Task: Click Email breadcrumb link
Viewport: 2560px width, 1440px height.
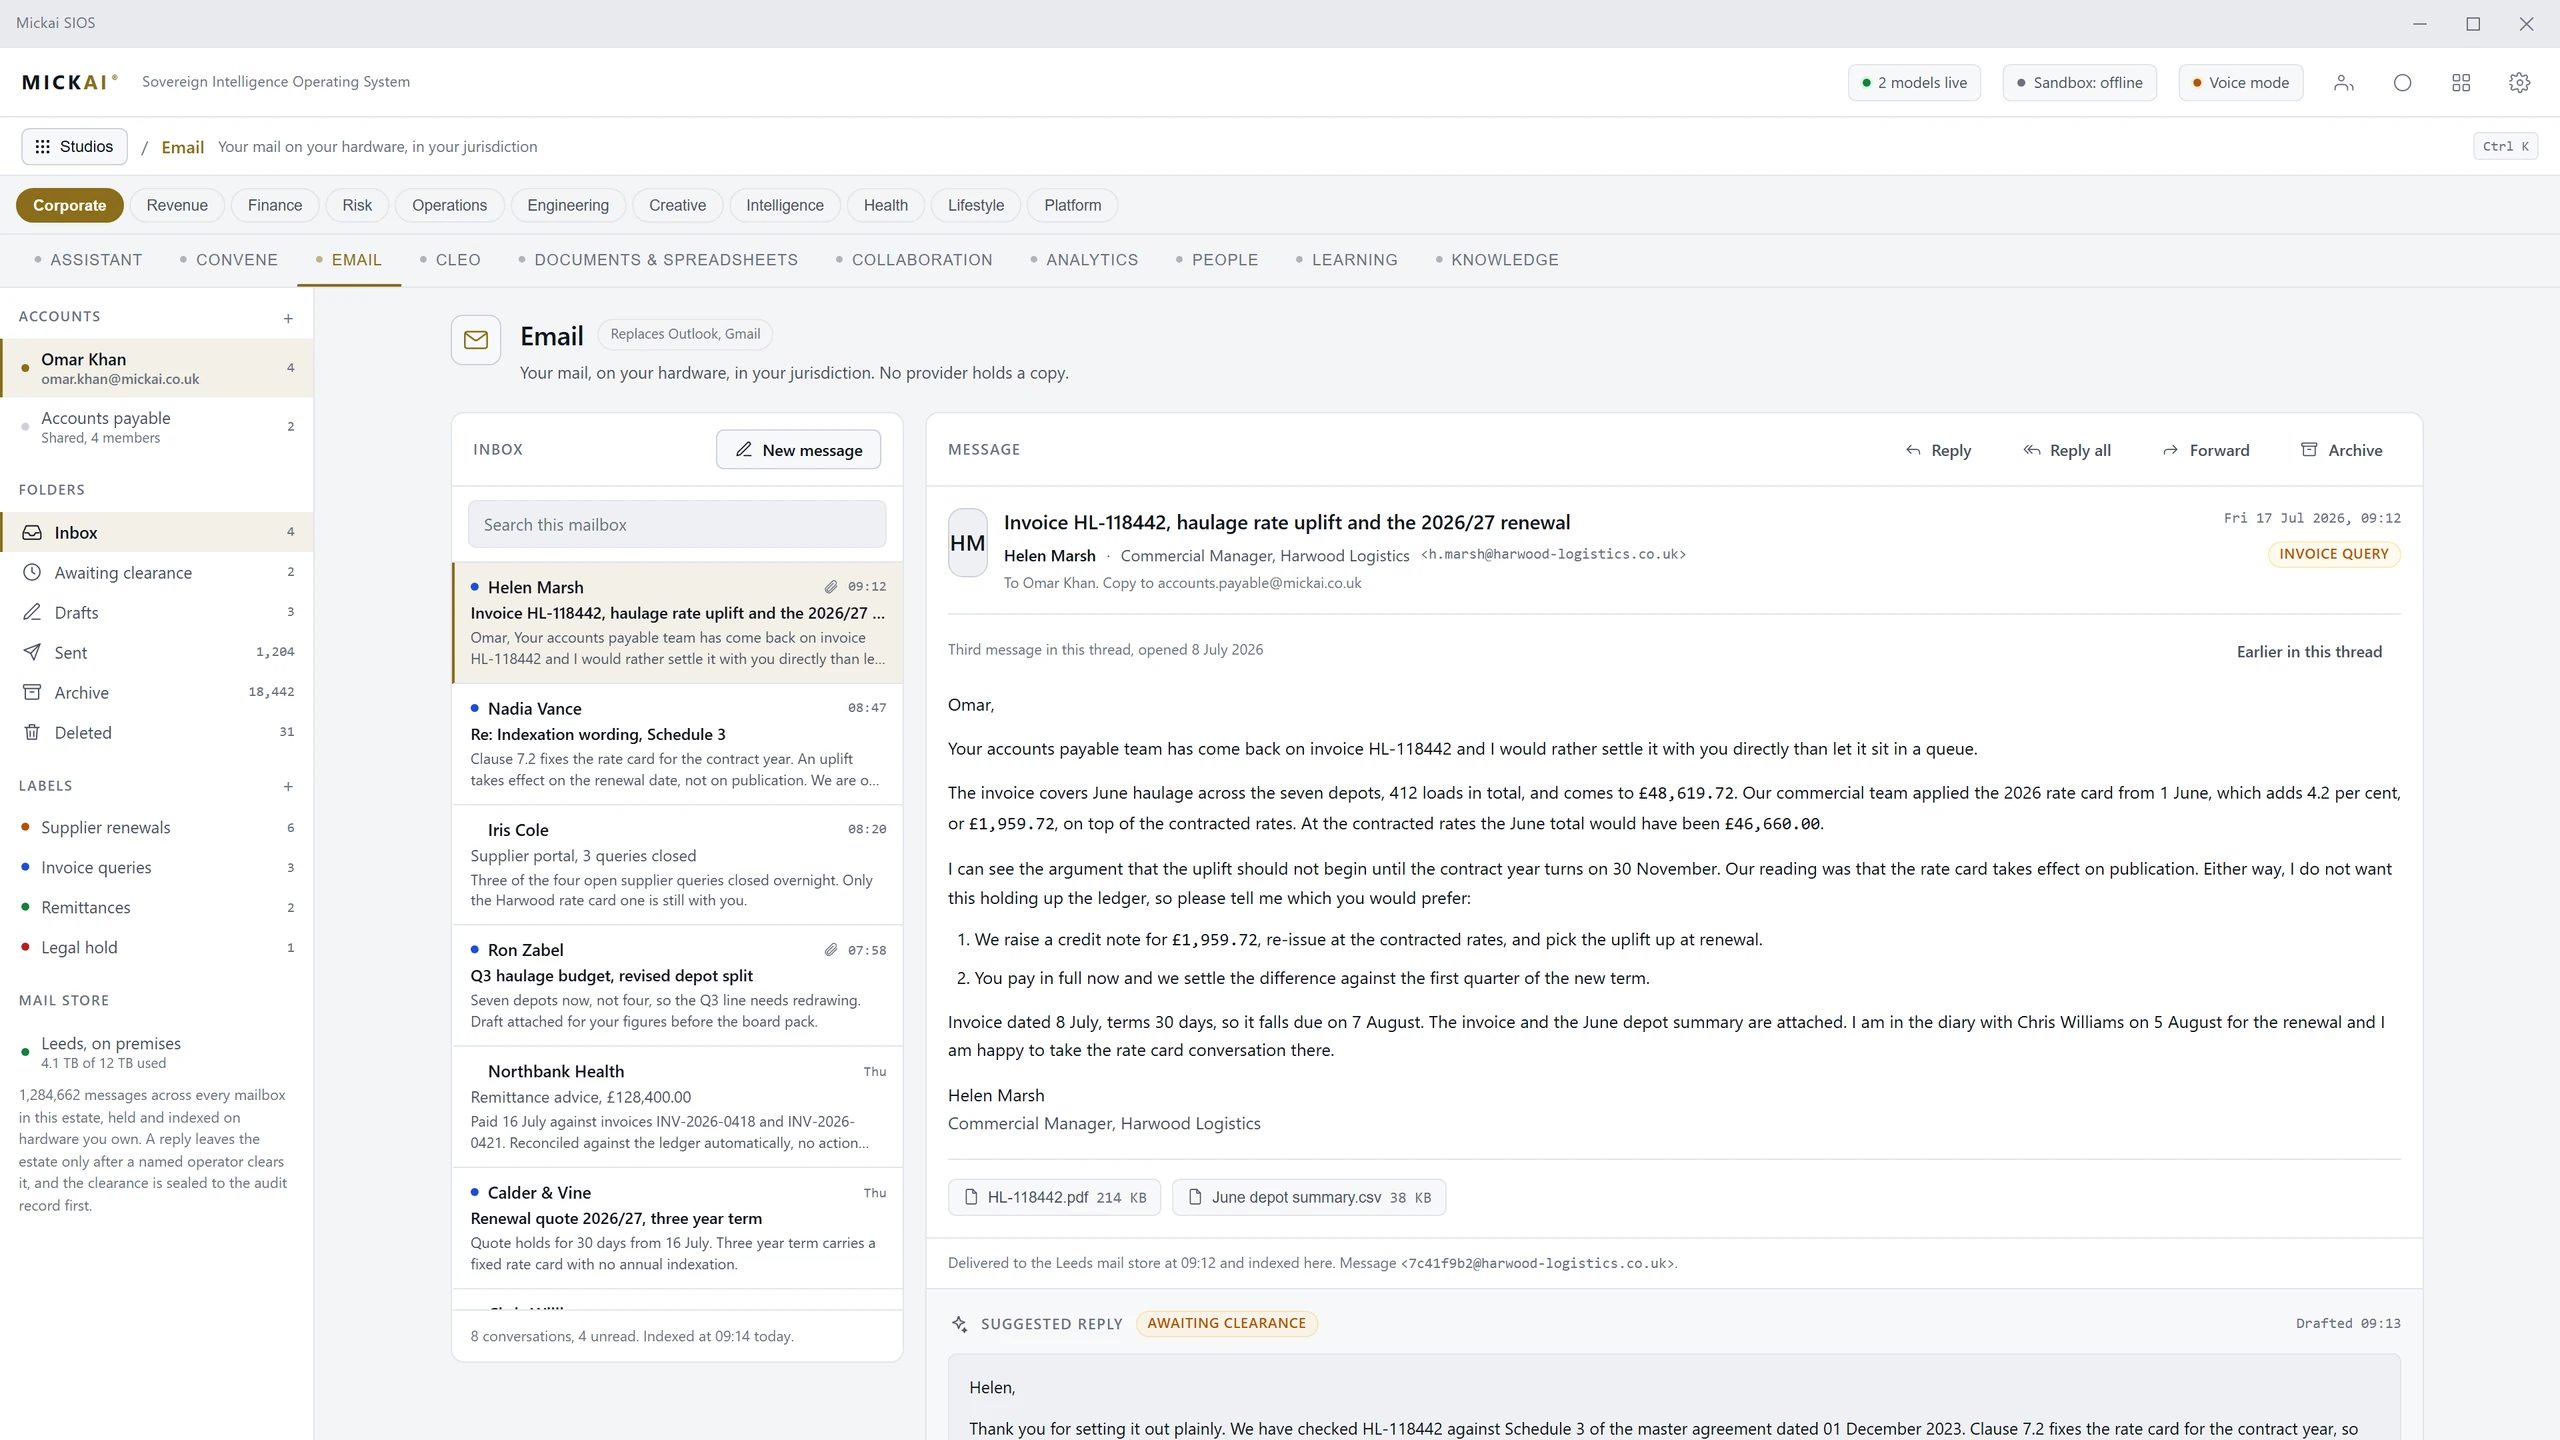Action: 182,147
